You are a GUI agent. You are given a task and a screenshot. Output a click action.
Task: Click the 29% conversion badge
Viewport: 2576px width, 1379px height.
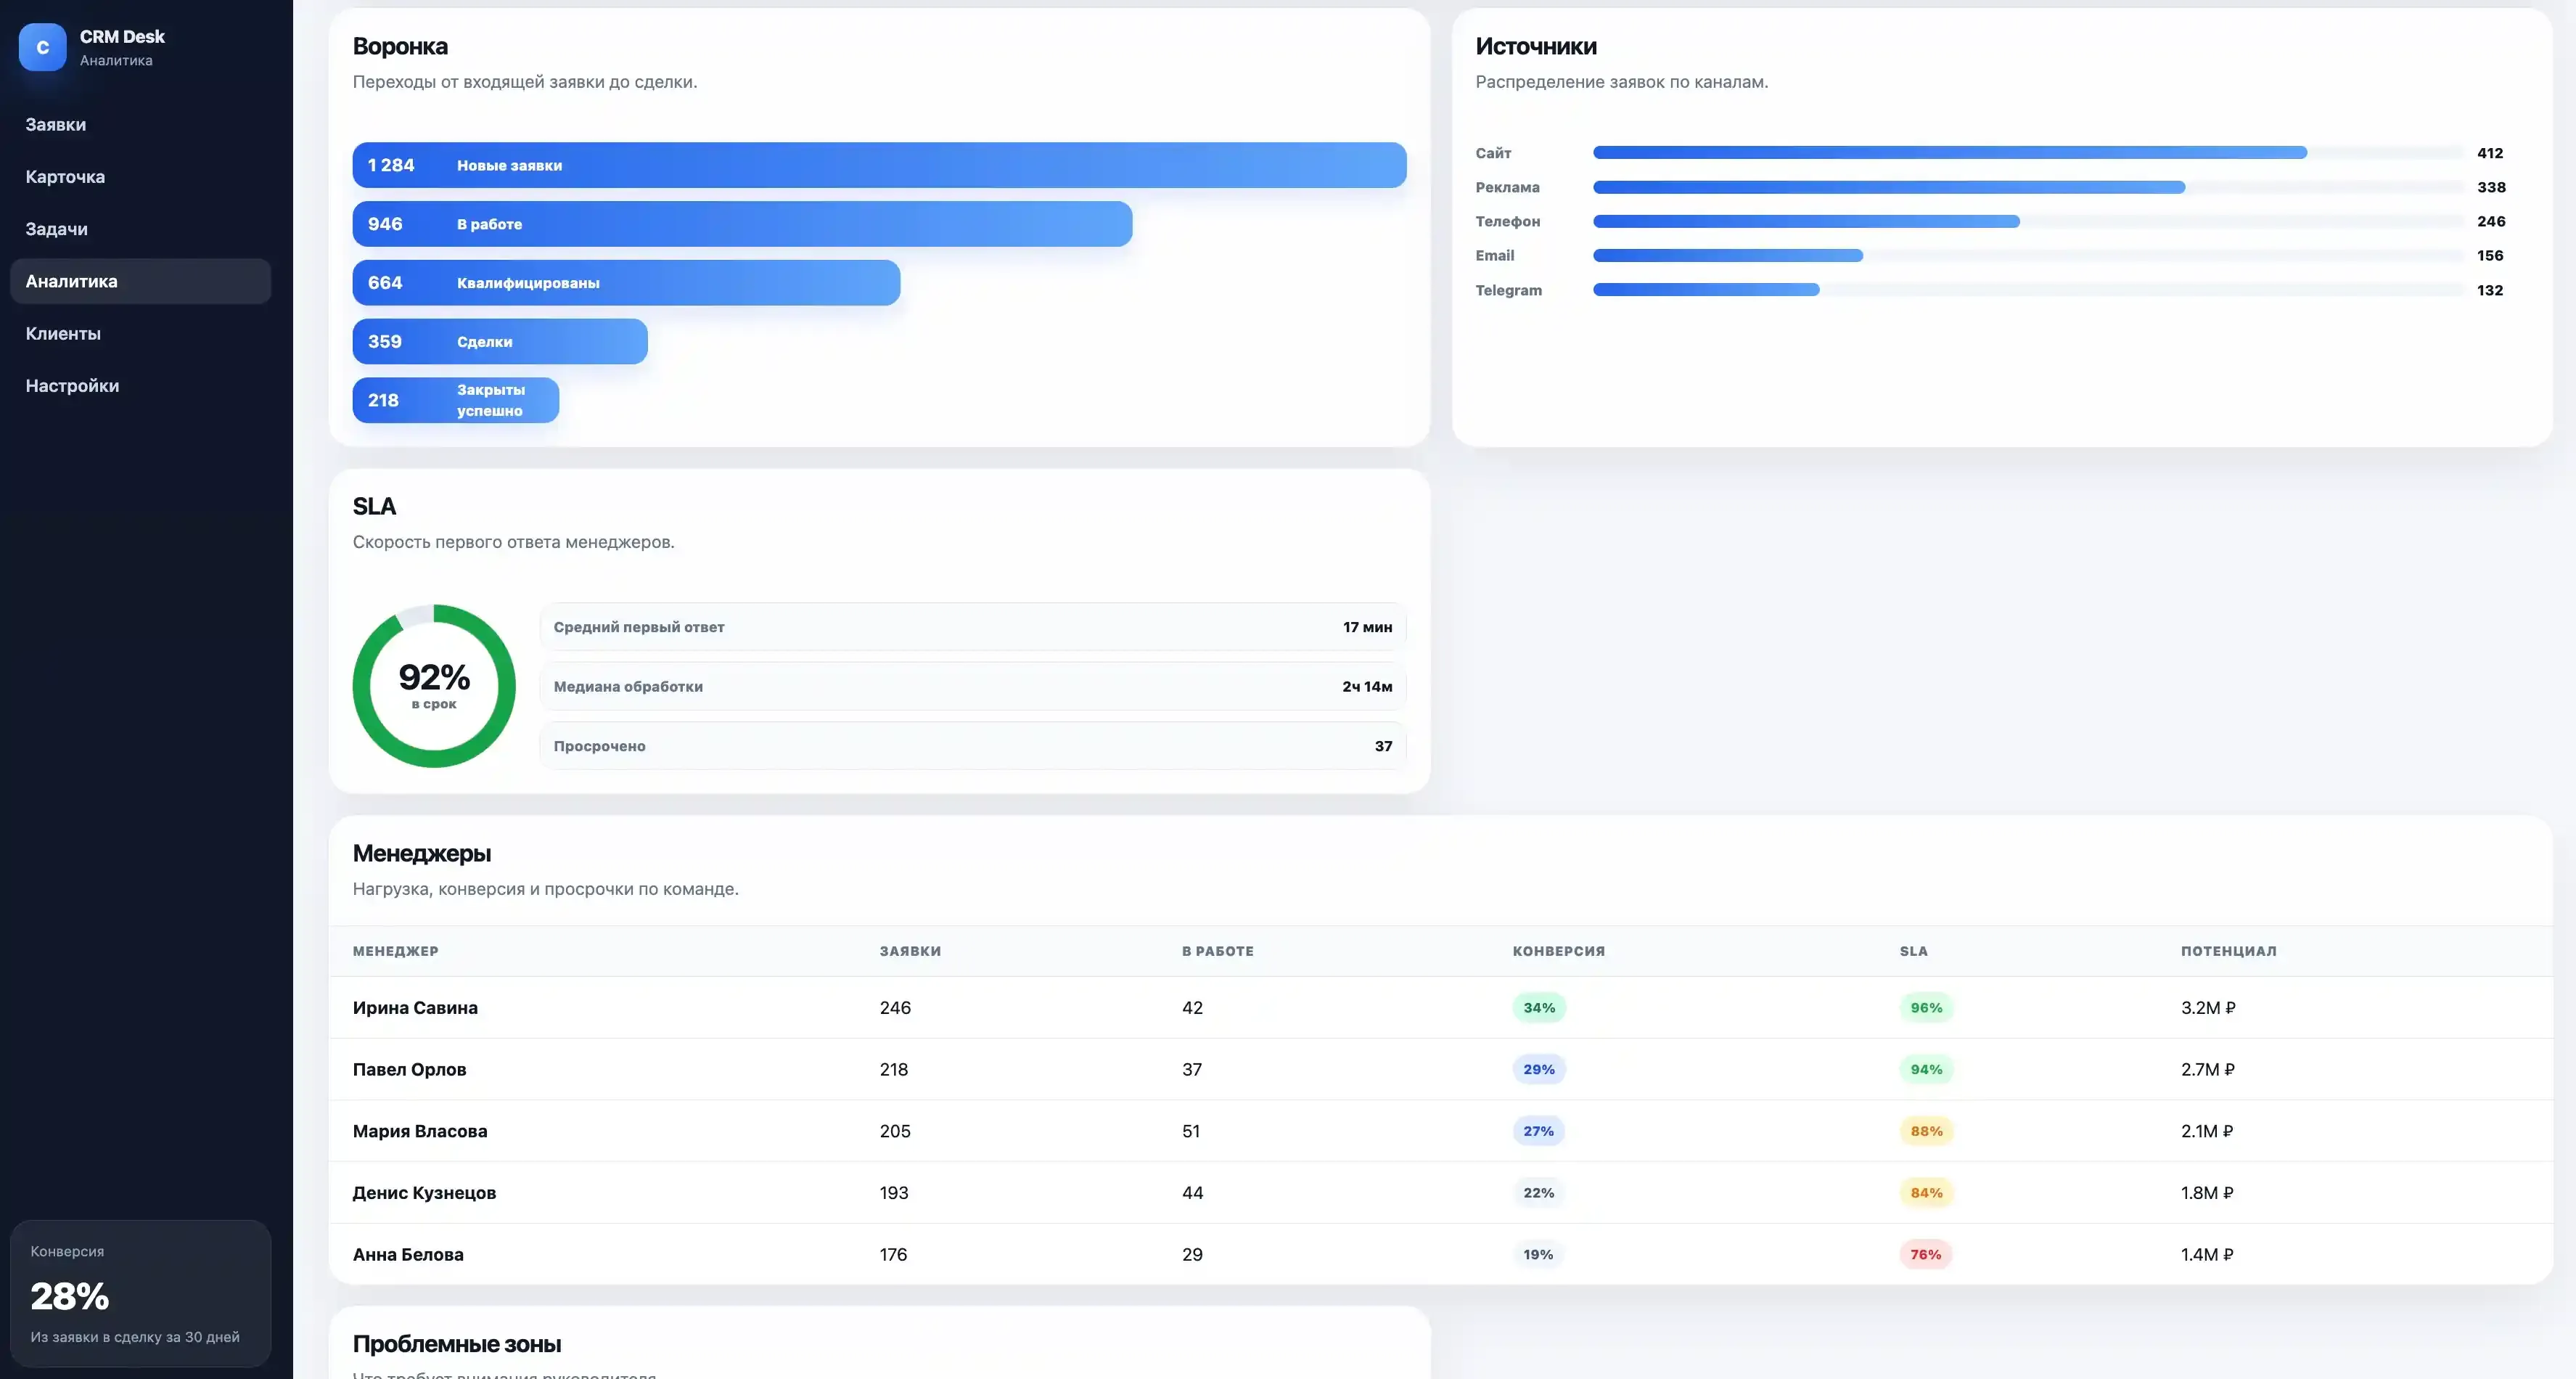pos(1539,1070)
